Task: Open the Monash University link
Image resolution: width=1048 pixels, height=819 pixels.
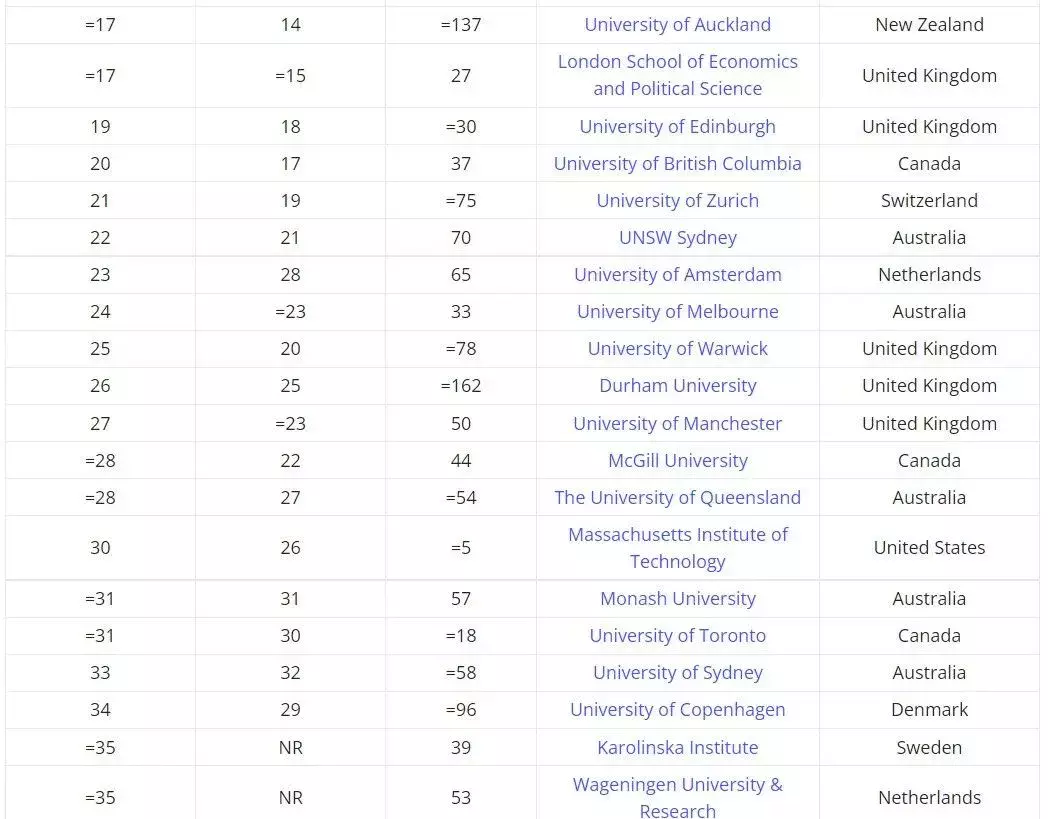Action: 677,599
